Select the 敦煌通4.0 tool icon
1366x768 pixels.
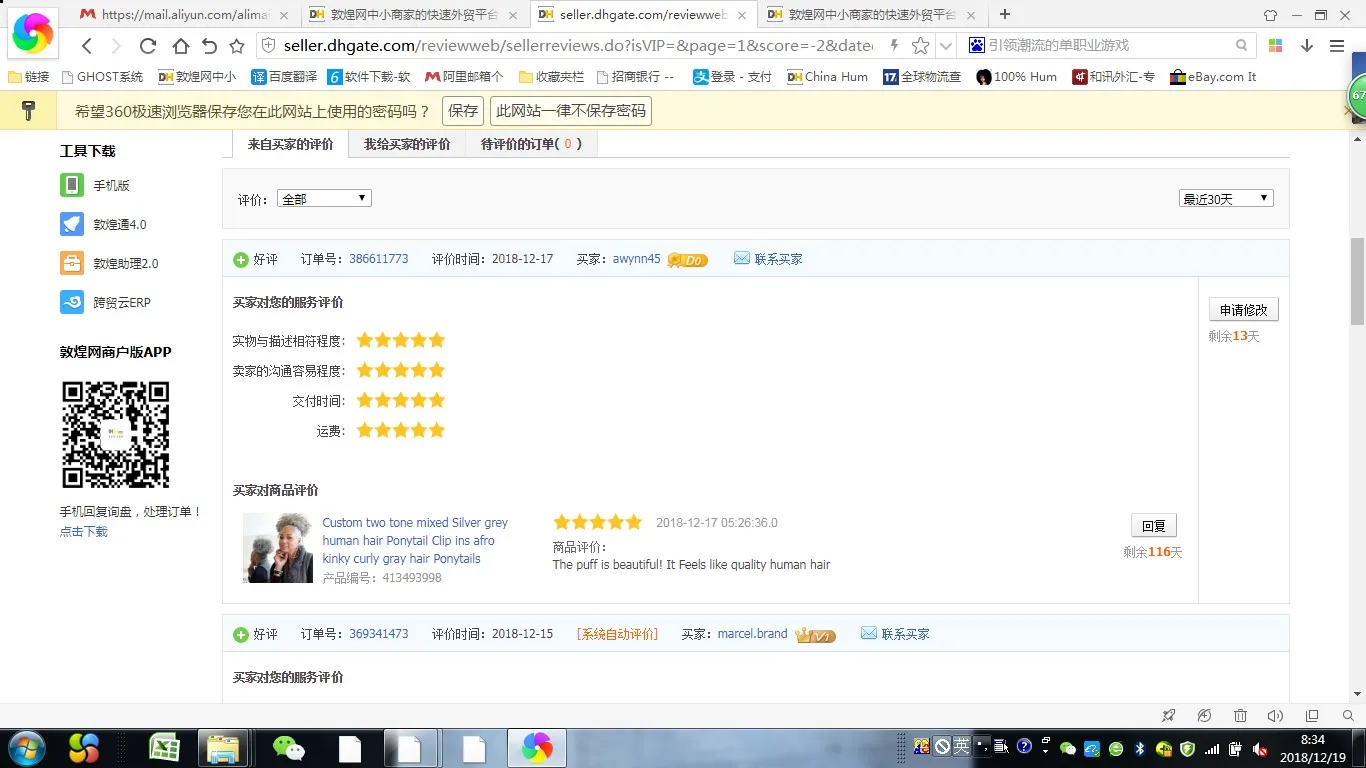pyautogui.click(x=71, y=224)
